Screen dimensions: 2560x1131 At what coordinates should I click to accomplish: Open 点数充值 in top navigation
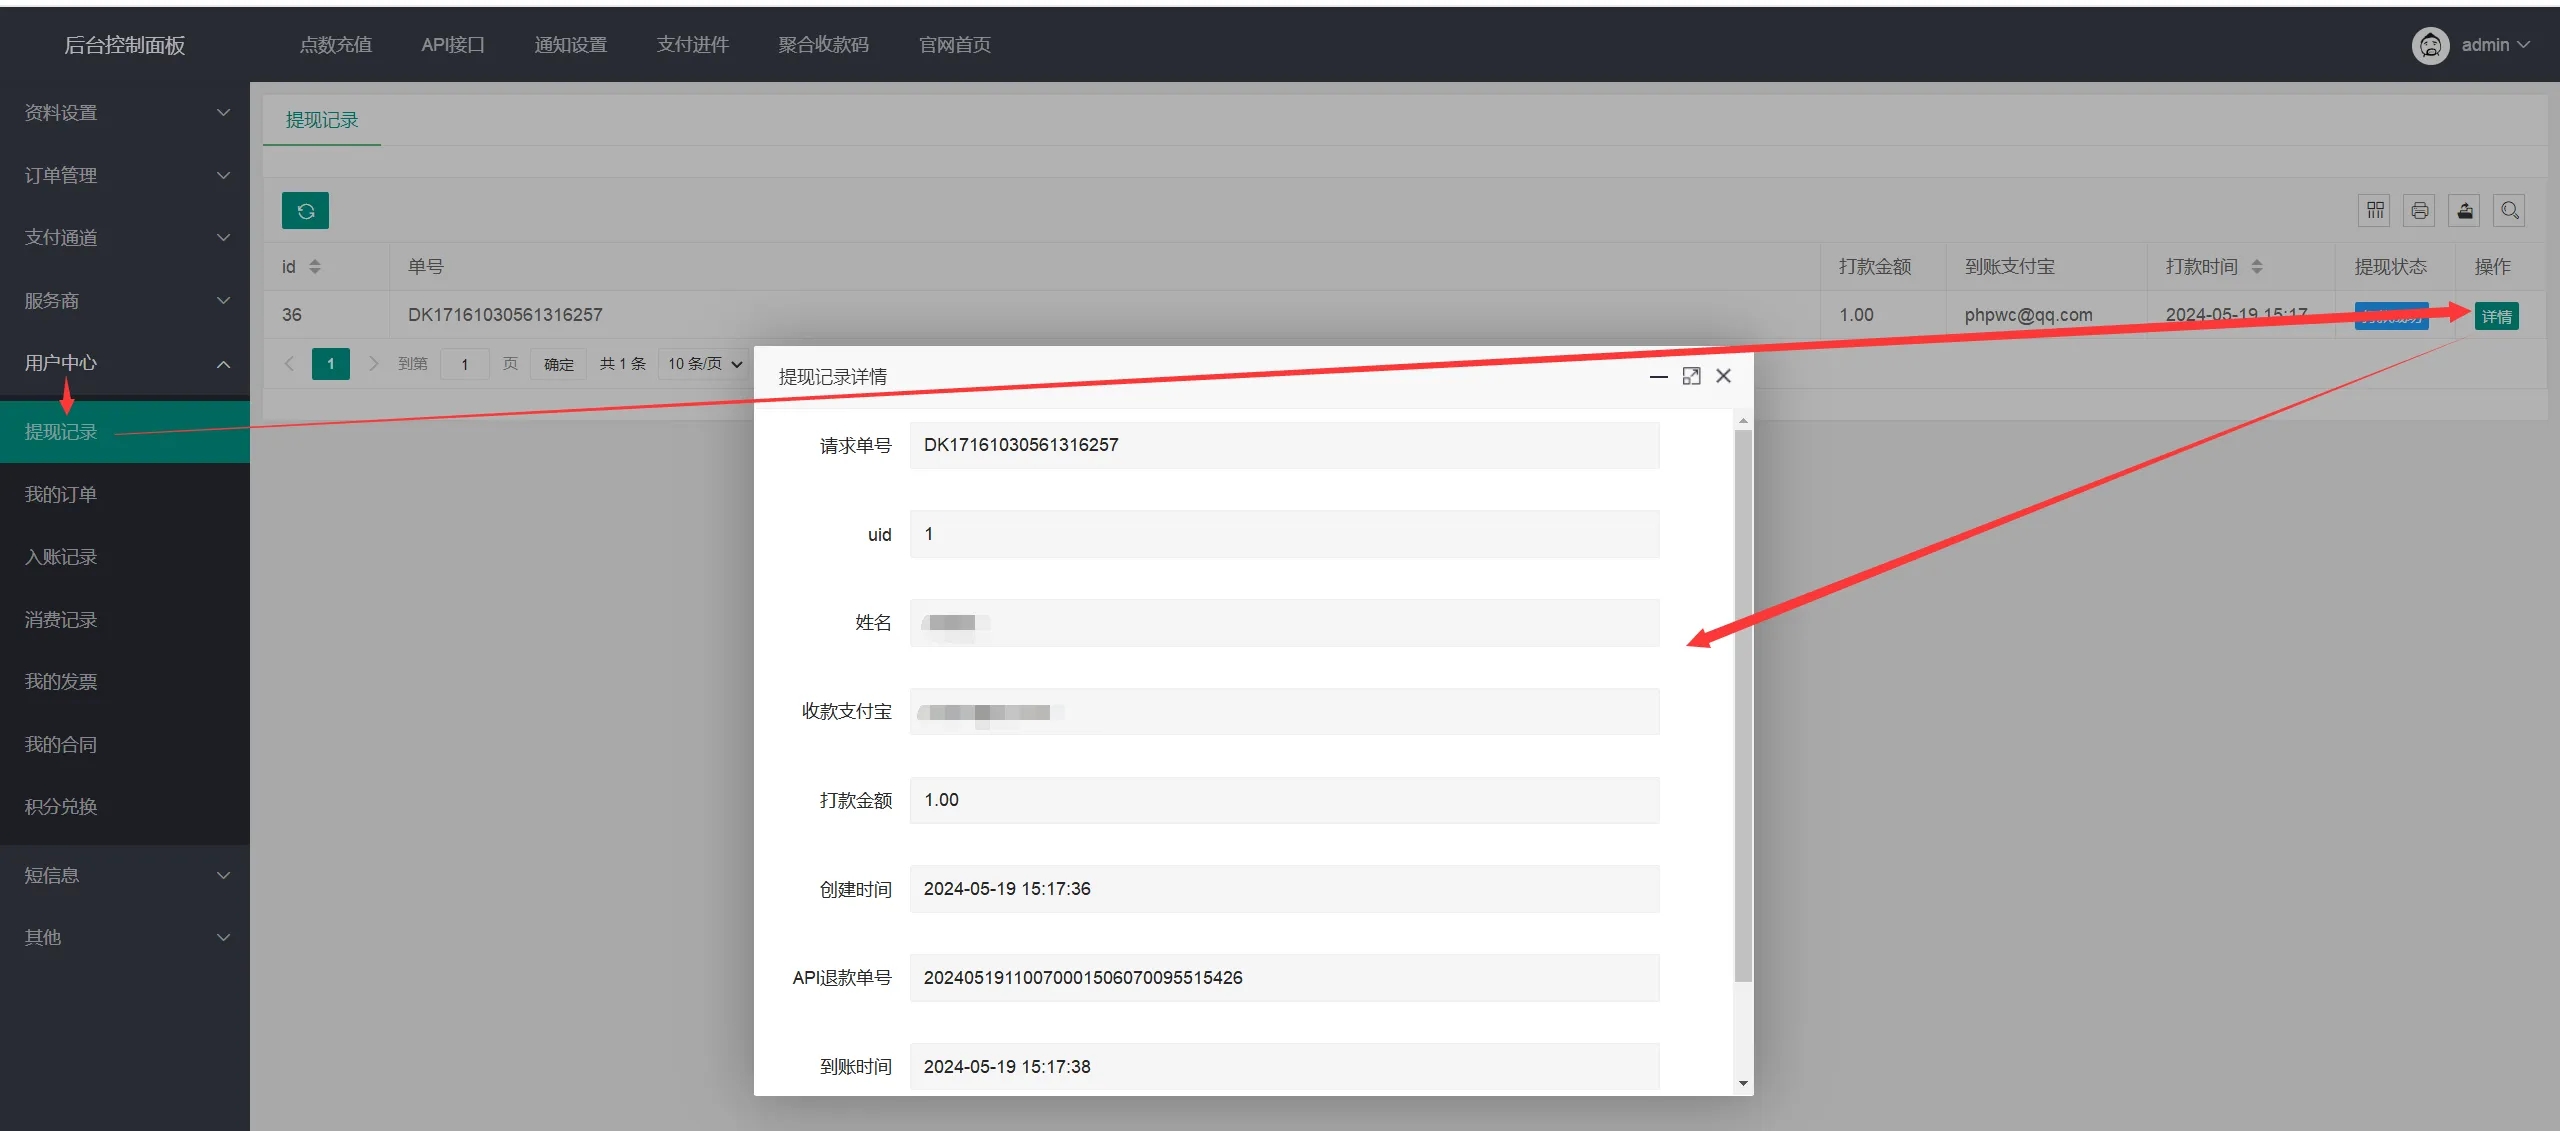(x=335, y=45)
